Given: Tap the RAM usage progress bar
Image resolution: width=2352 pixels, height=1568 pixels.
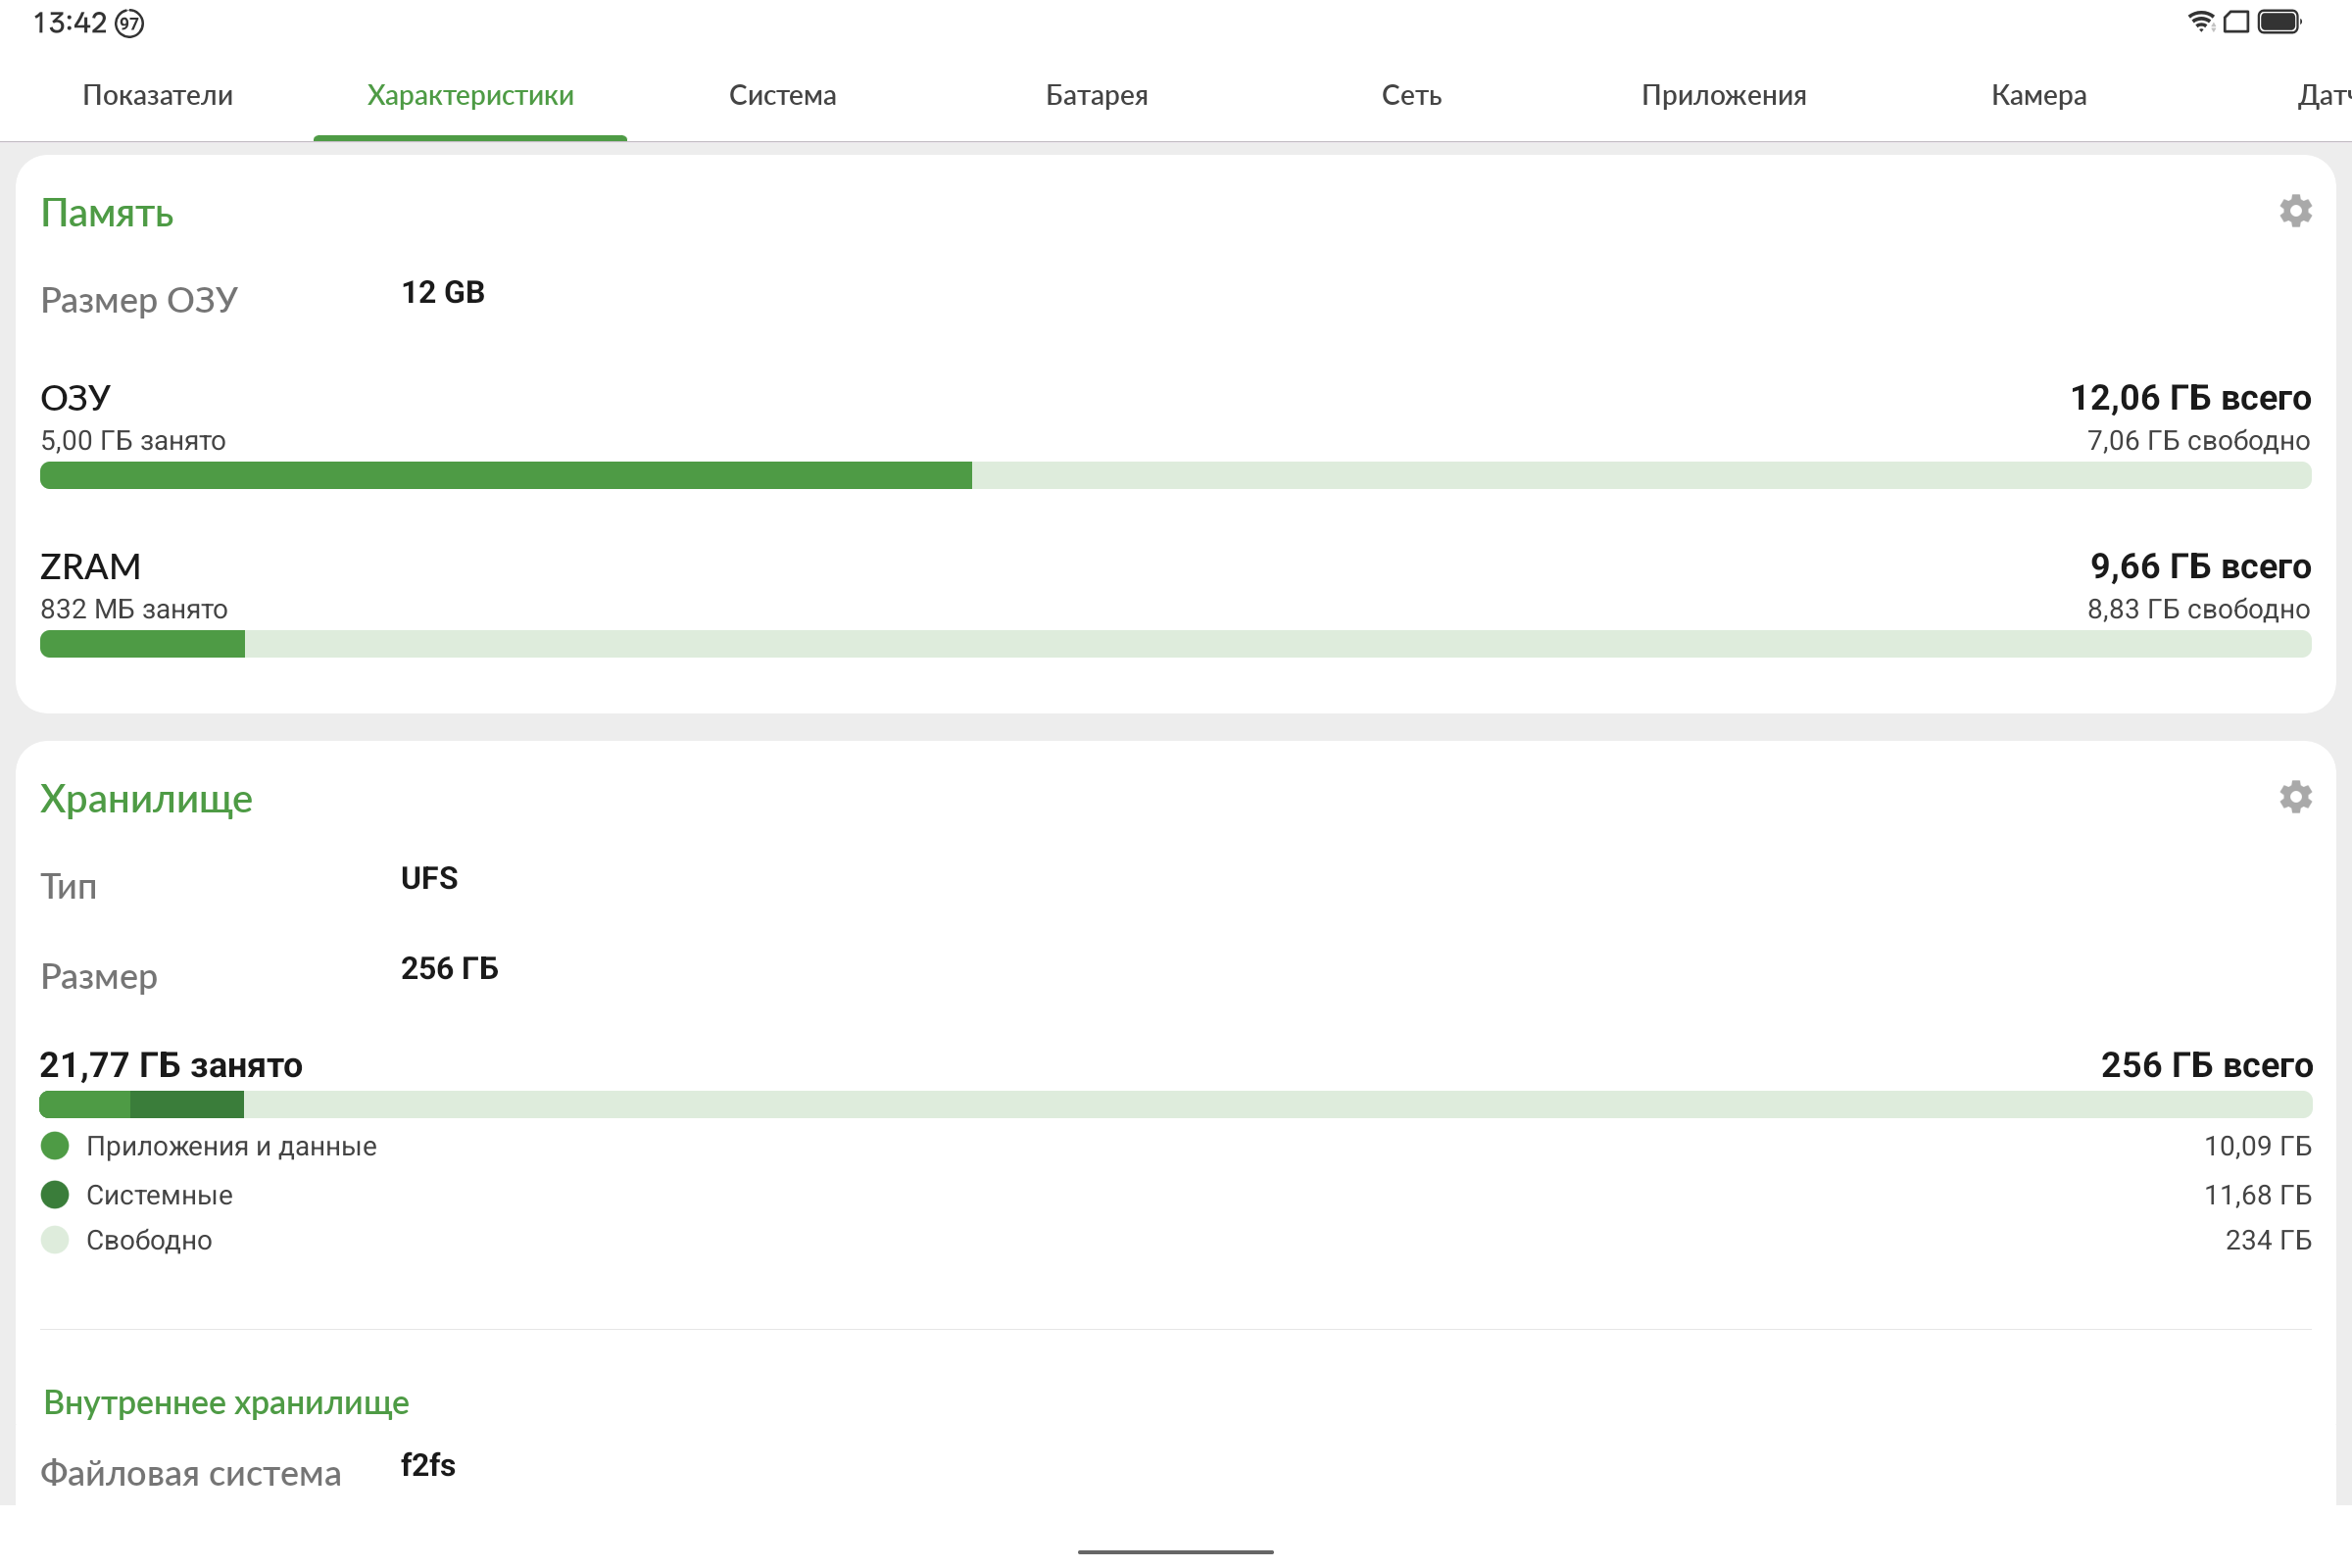Looking at the screenshot, I should pyautogui.click(x=1175, y=475).
